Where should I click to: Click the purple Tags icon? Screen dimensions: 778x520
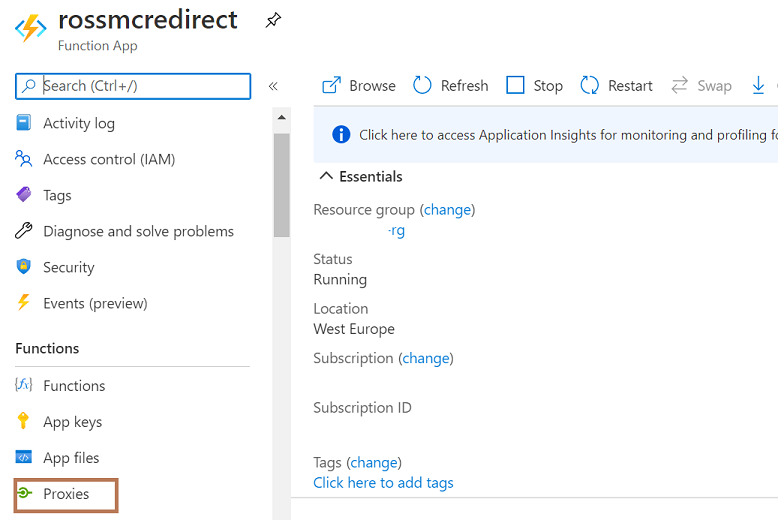pyautogui.click(x=23, y=195)
